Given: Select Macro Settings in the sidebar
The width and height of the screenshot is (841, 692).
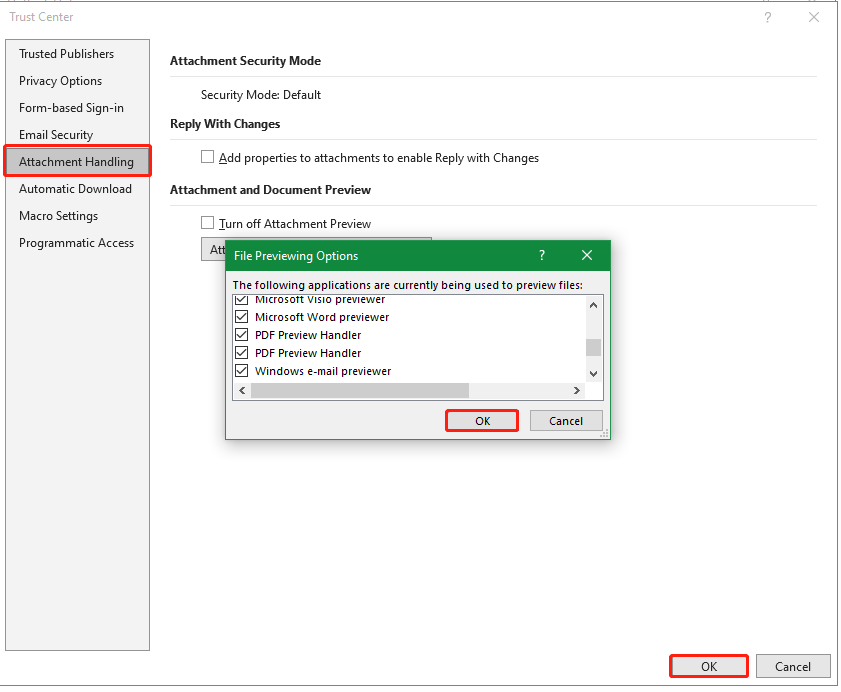Looking at the screenshot, I should pyautogui.click(x=58, y=215).
